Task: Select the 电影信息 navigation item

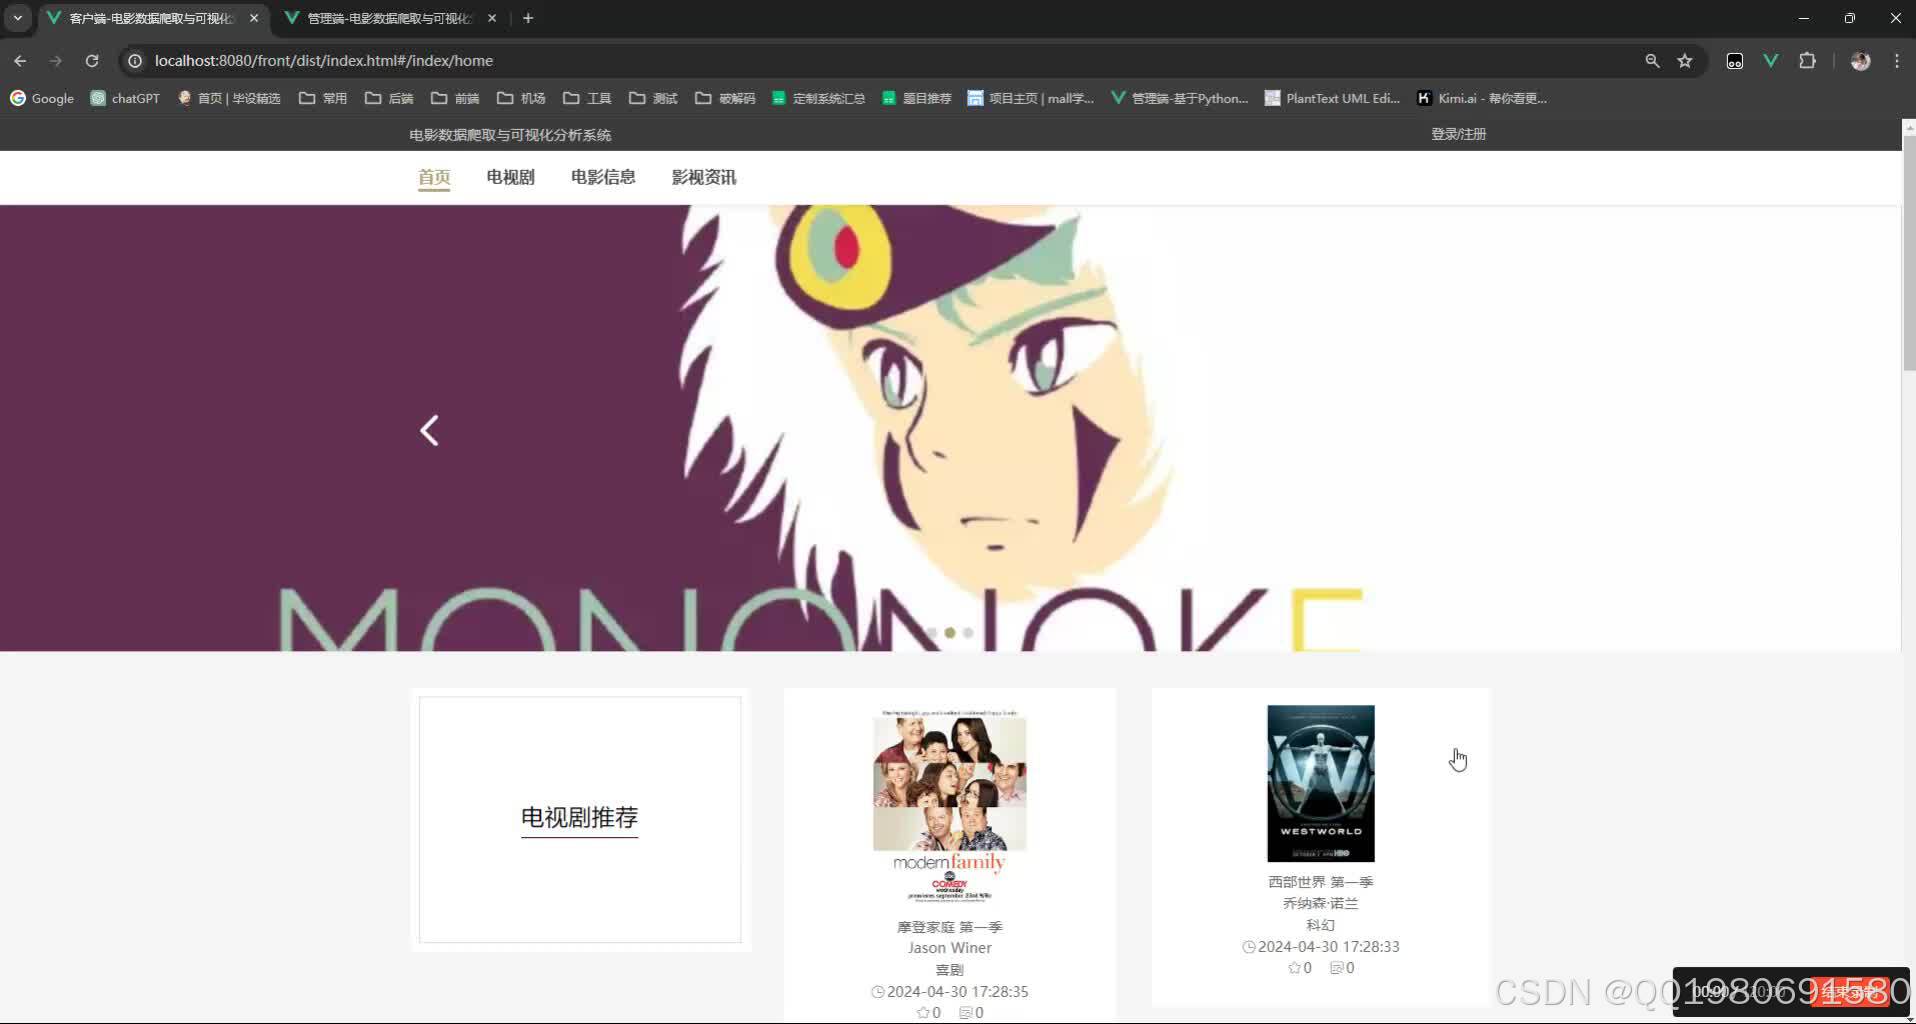Action: (x=603, y=177)
